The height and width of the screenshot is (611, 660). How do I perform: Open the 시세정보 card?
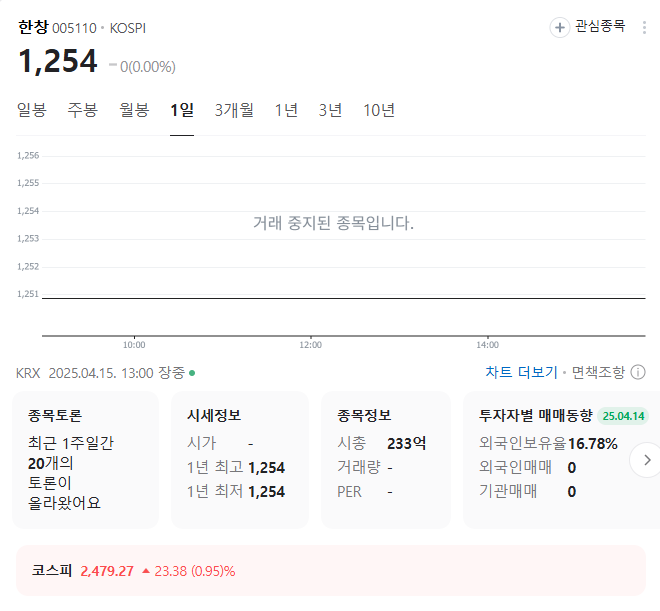coord(240,460)
